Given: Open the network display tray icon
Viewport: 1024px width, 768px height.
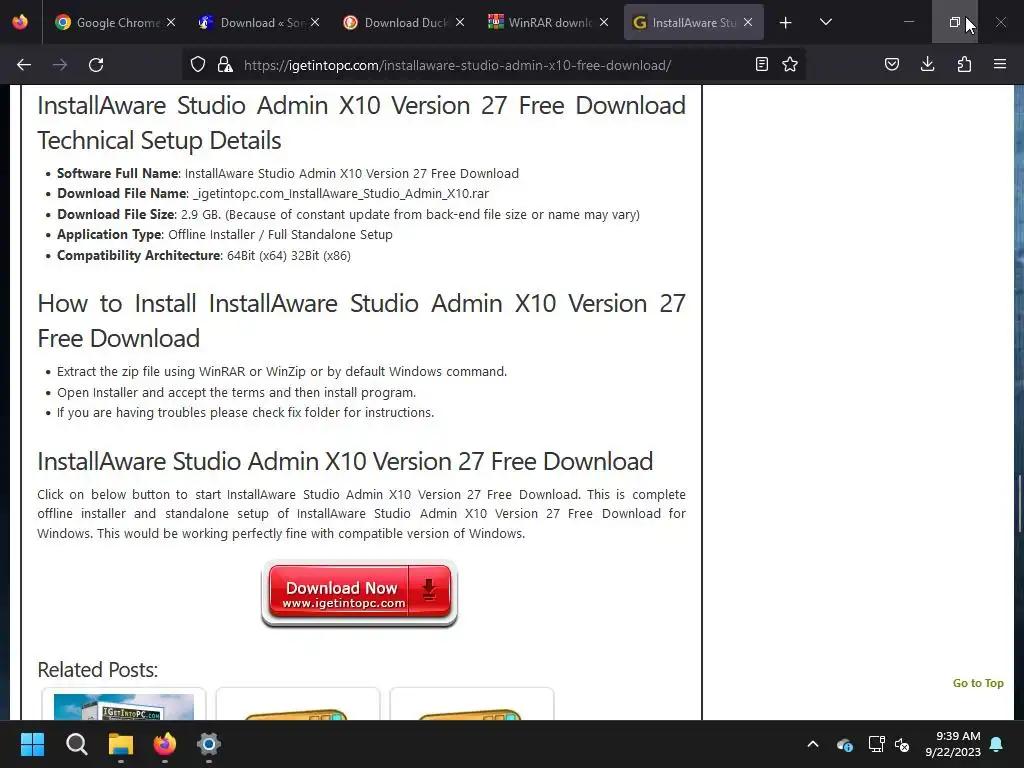Looking at the screenshot, I should (x=876, y=744).
